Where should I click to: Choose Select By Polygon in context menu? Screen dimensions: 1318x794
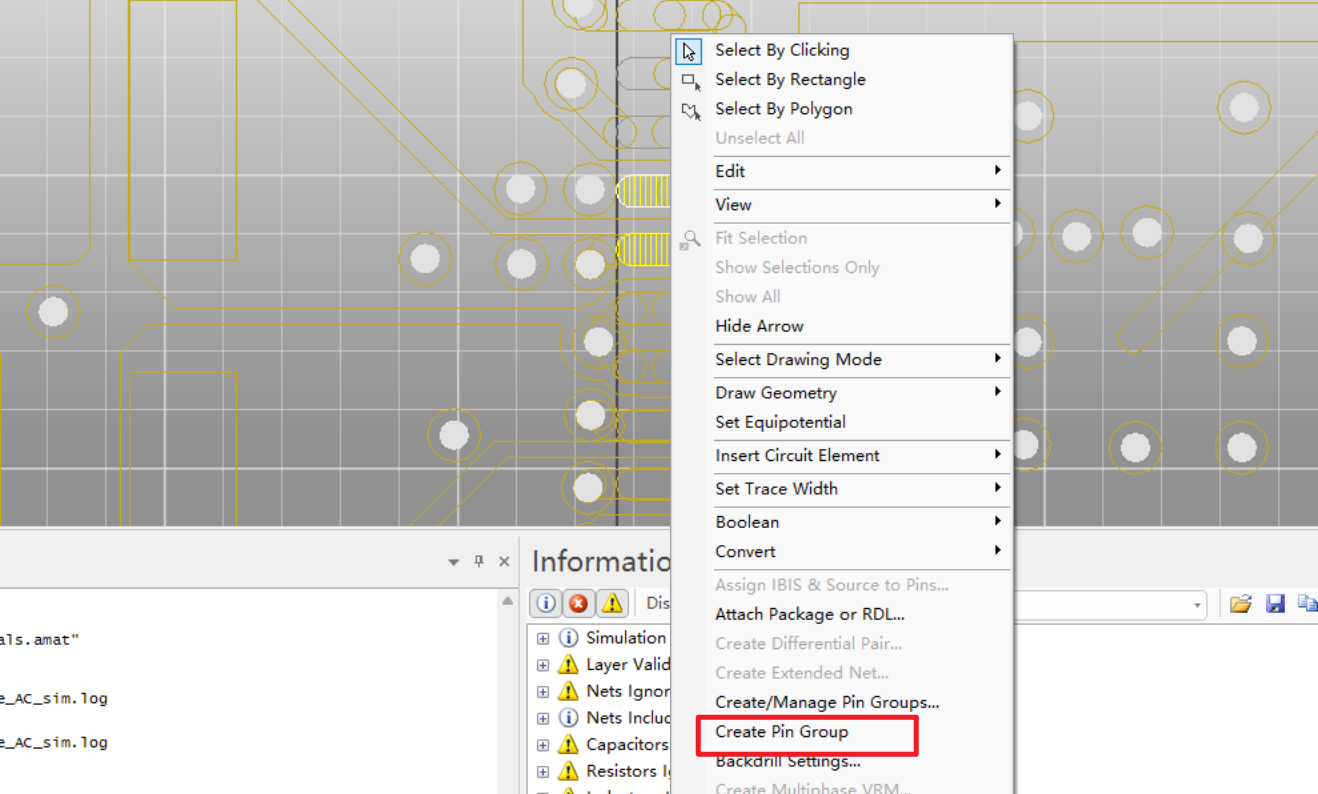842,109
